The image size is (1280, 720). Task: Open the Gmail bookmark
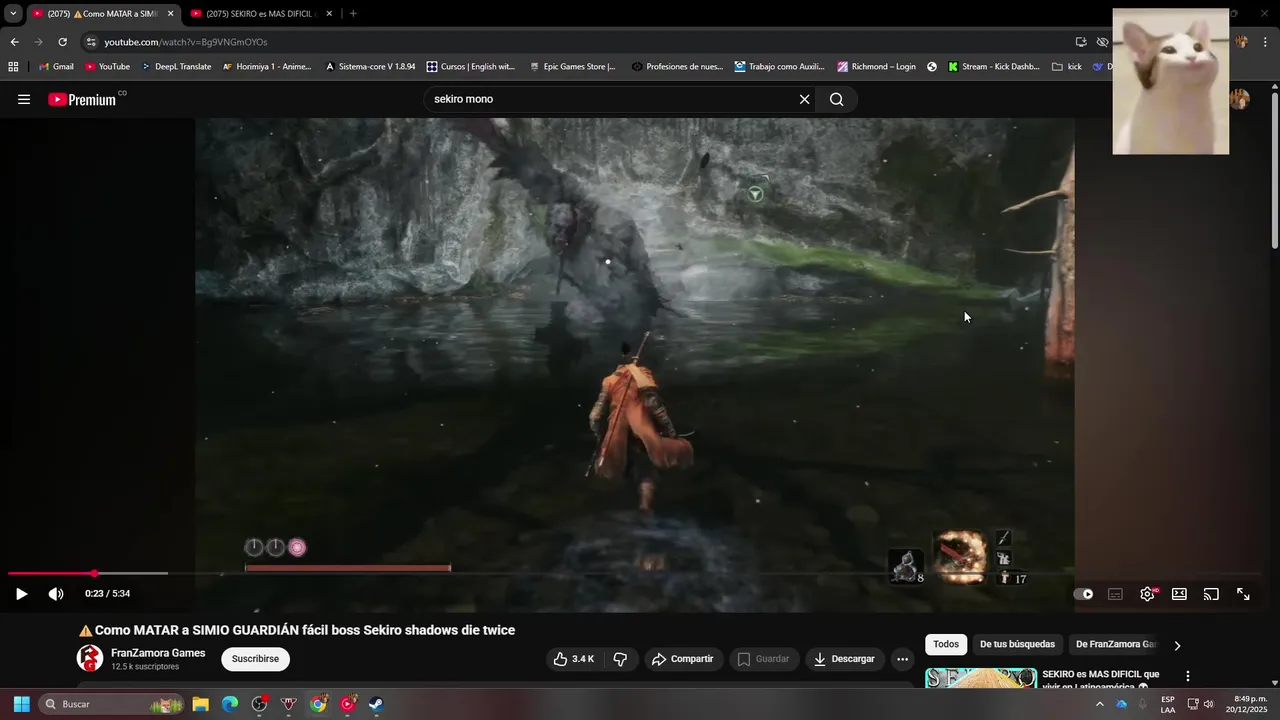click(56, 67)
